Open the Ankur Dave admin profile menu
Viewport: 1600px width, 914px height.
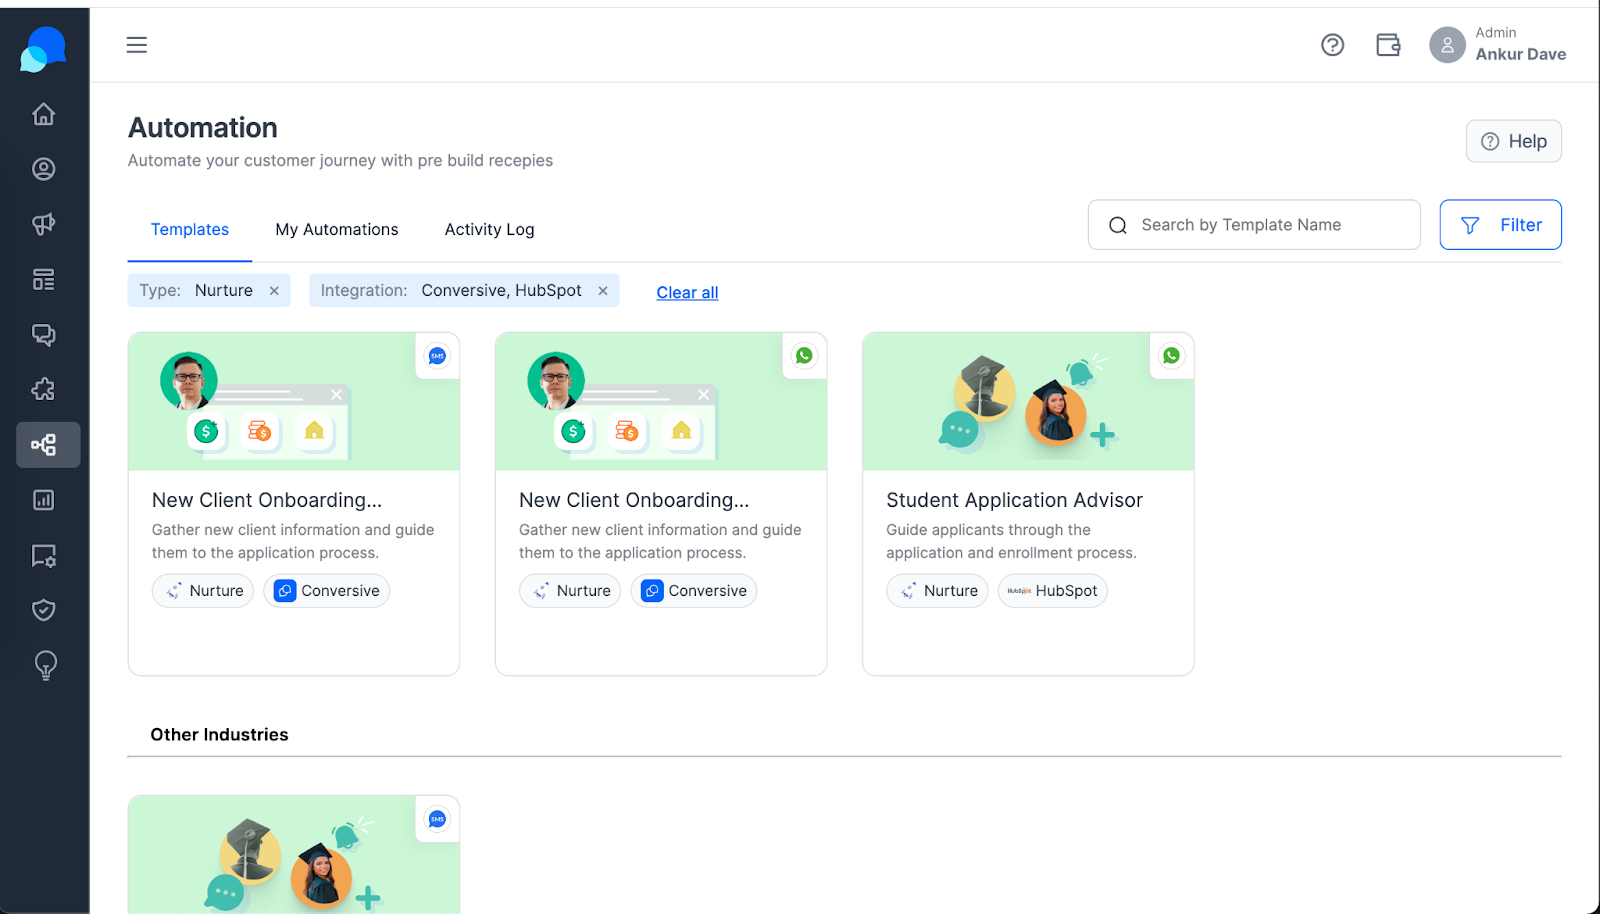point(1497,45)
